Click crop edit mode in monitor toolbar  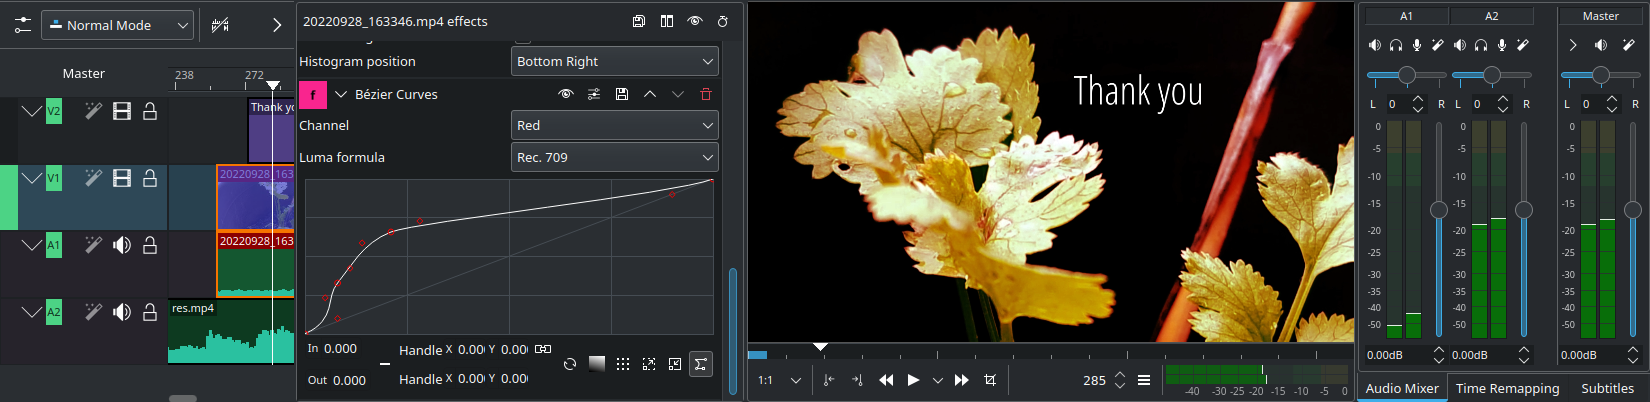(x=990, y=380)
